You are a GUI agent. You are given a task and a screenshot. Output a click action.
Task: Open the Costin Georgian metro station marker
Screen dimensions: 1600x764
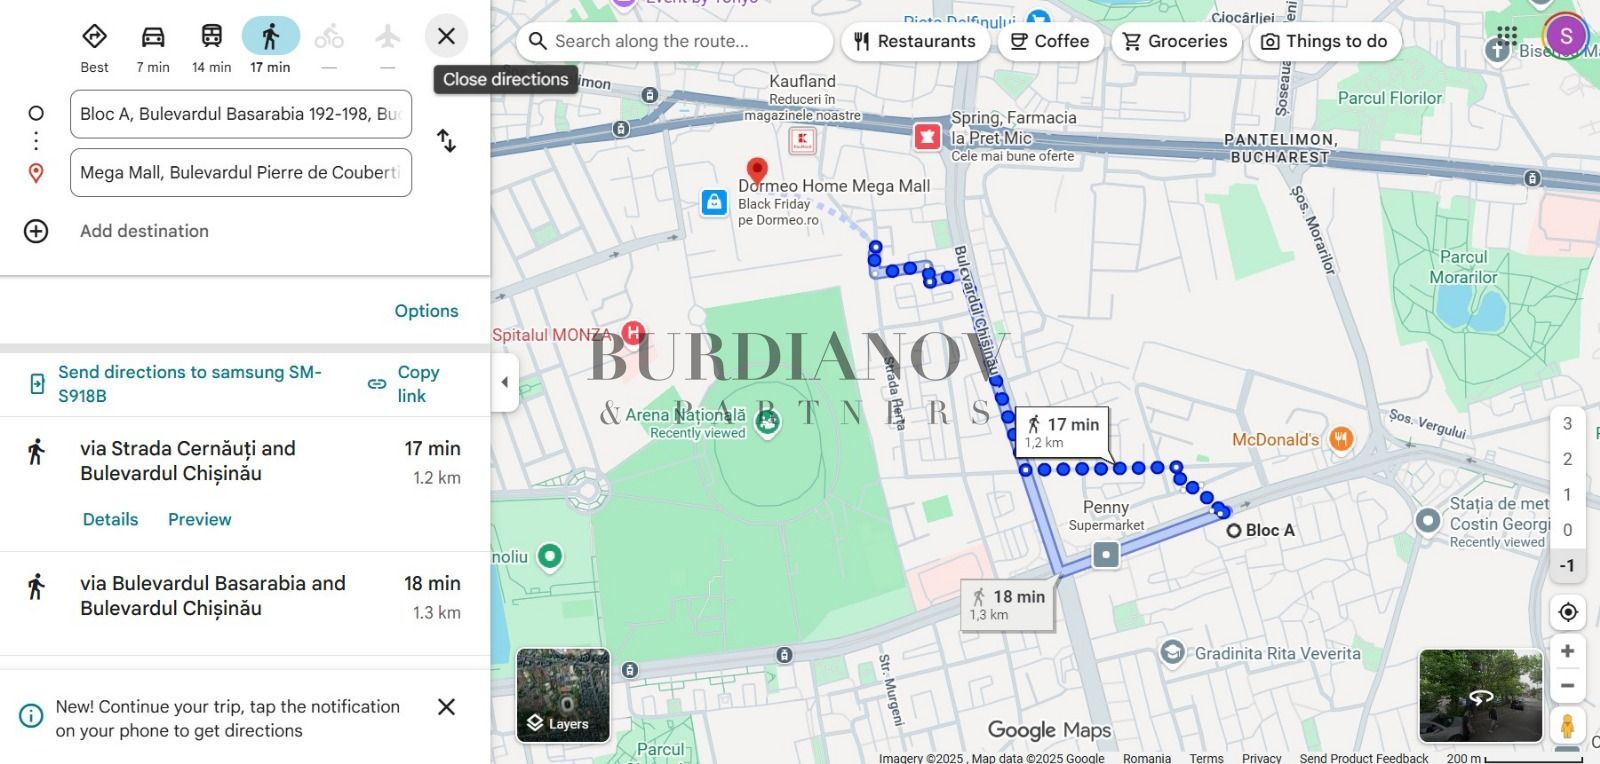click(1428, 521)
